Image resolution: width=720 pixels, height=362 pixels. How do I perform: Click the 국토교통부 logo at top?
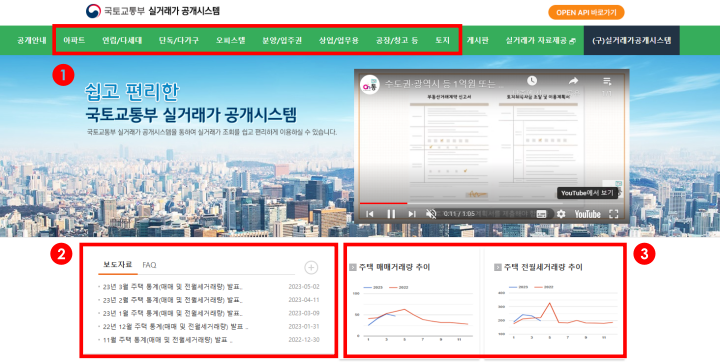click(153, 11)
